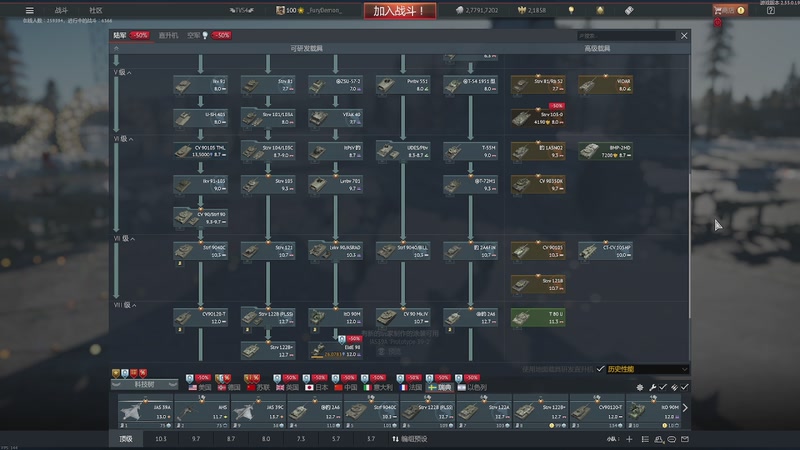Select the 以色列 Israel nation tab
The image size is (800, 450).
tap(472, 387)
